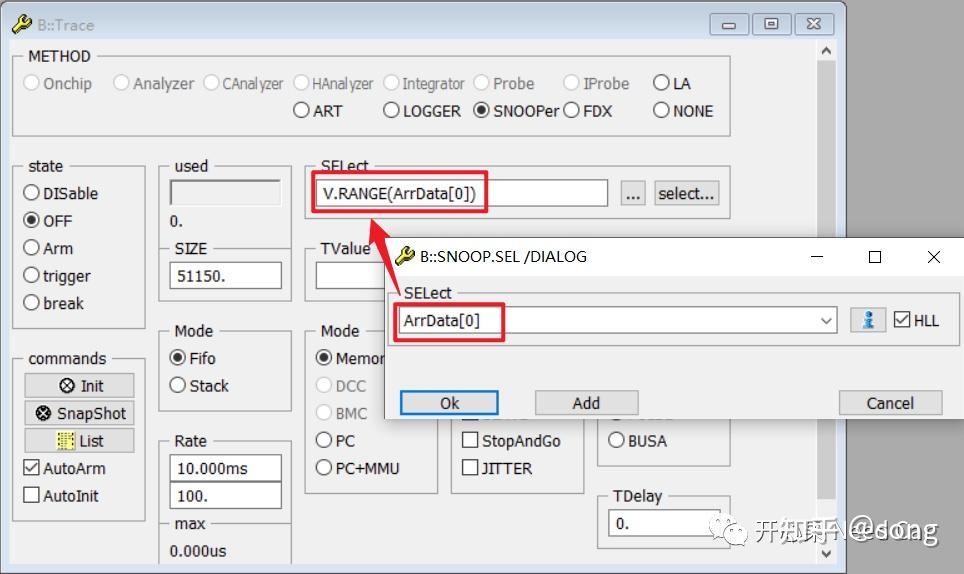Confirm the dialog with the Ok button
Screen dimensions: 964x574
449,403
